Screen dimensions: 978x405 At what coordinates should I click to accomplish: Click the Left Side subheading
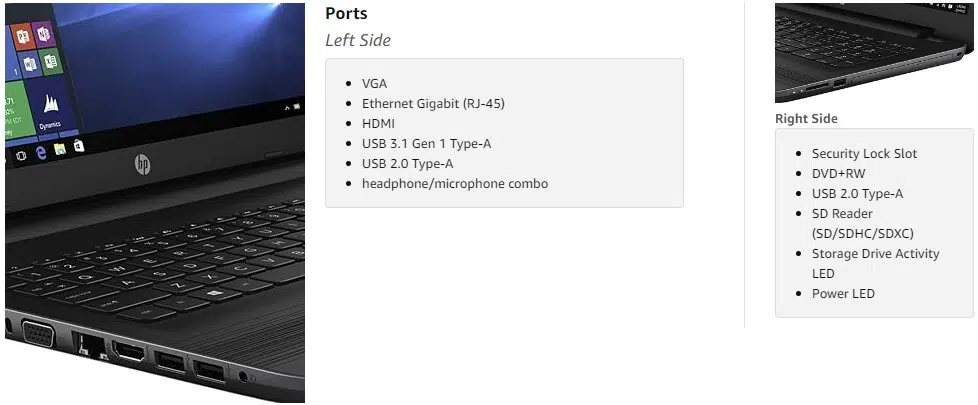(x=358, y=41)
